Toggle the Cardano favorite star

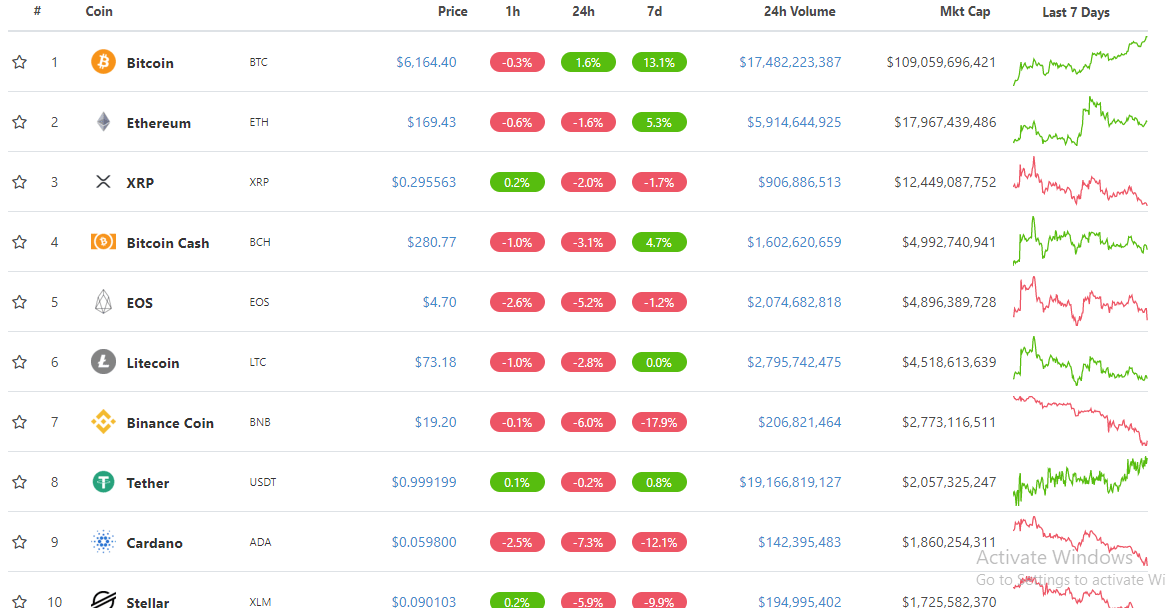20,542
